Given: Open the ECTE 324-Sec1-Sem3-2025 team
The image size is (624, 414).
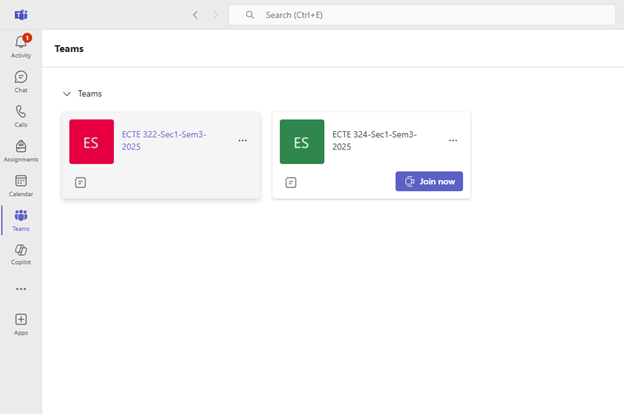Looking at the screenshot, I should coord(374,141).
